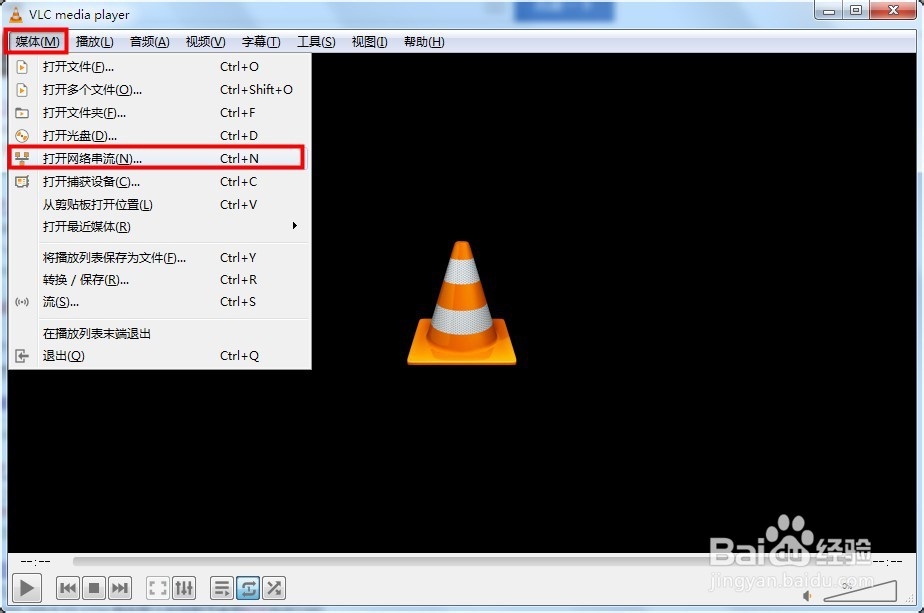Toggle loop repeat mode button
Screen dimensions: 924x613
248,588
